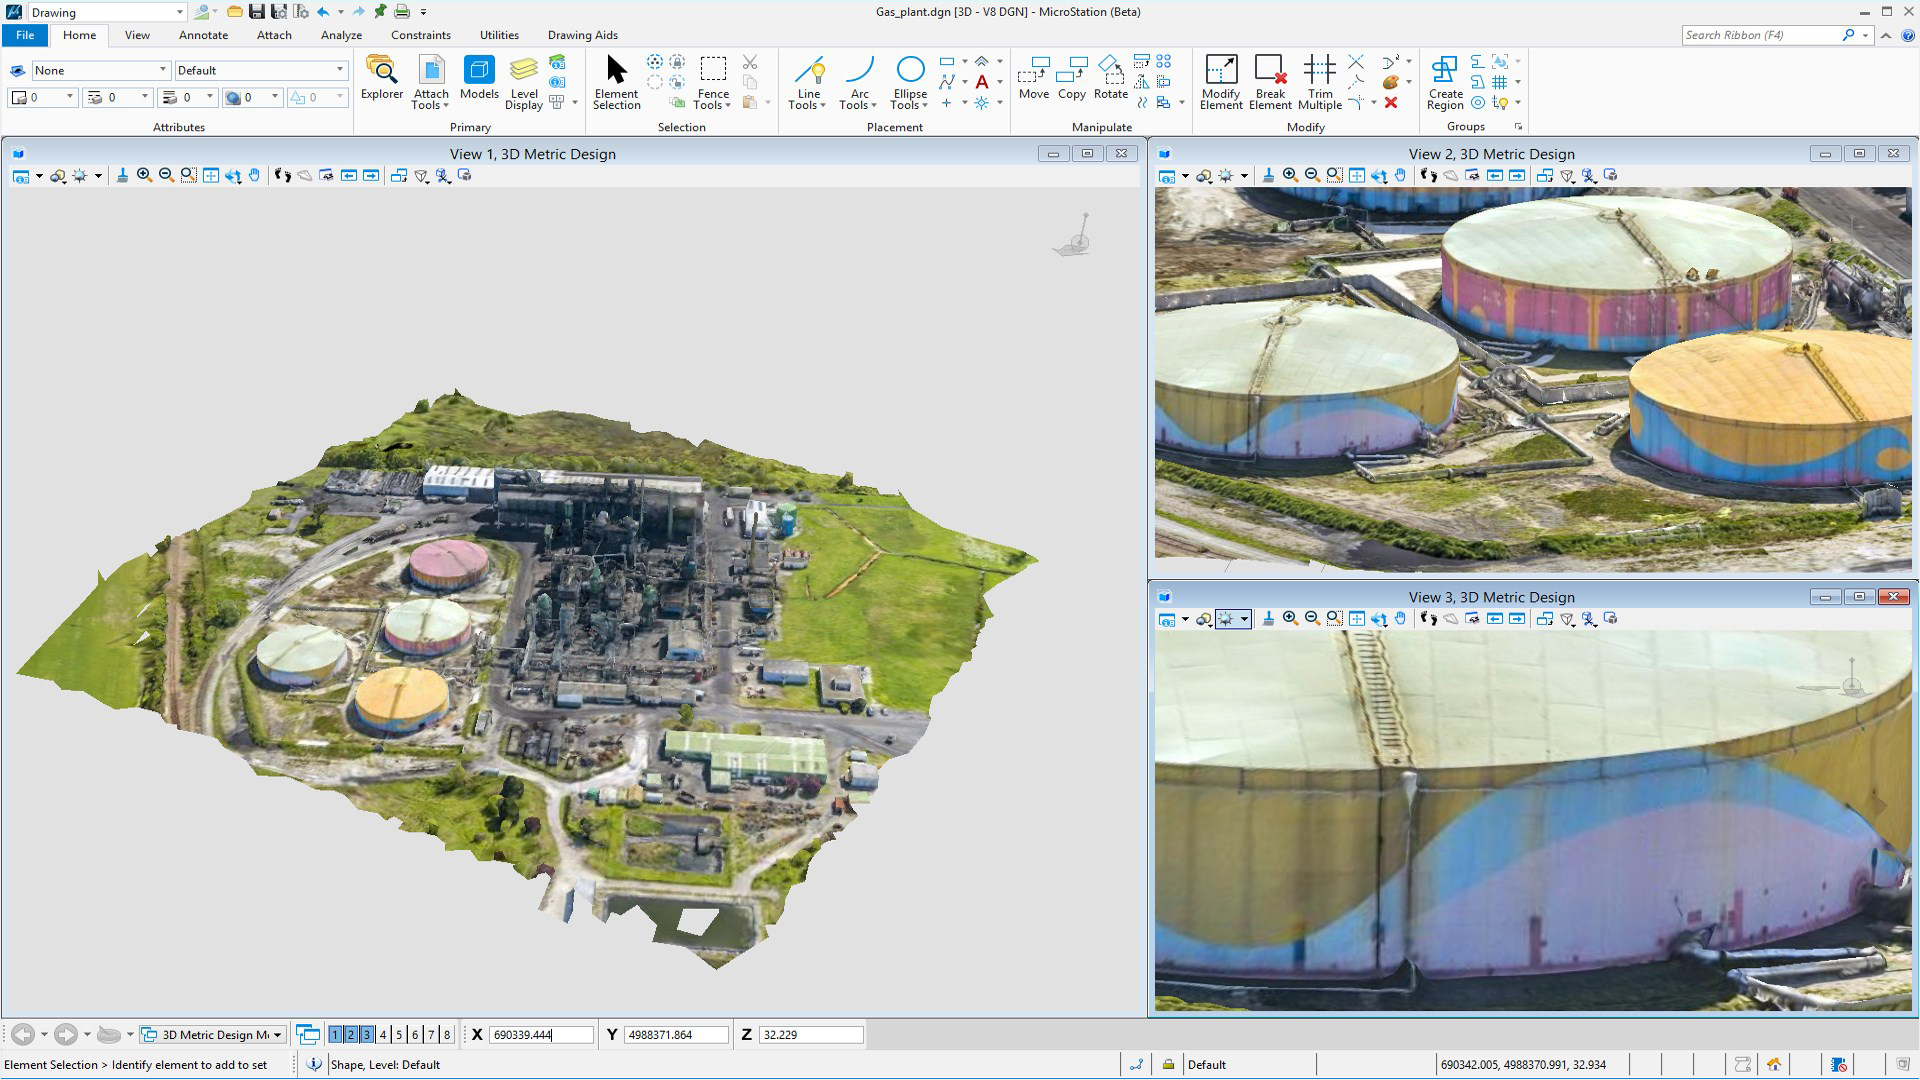Open the 3D Metric Design model dropdown
The image size is (1920, 1080).
(x=277, y=1035)
